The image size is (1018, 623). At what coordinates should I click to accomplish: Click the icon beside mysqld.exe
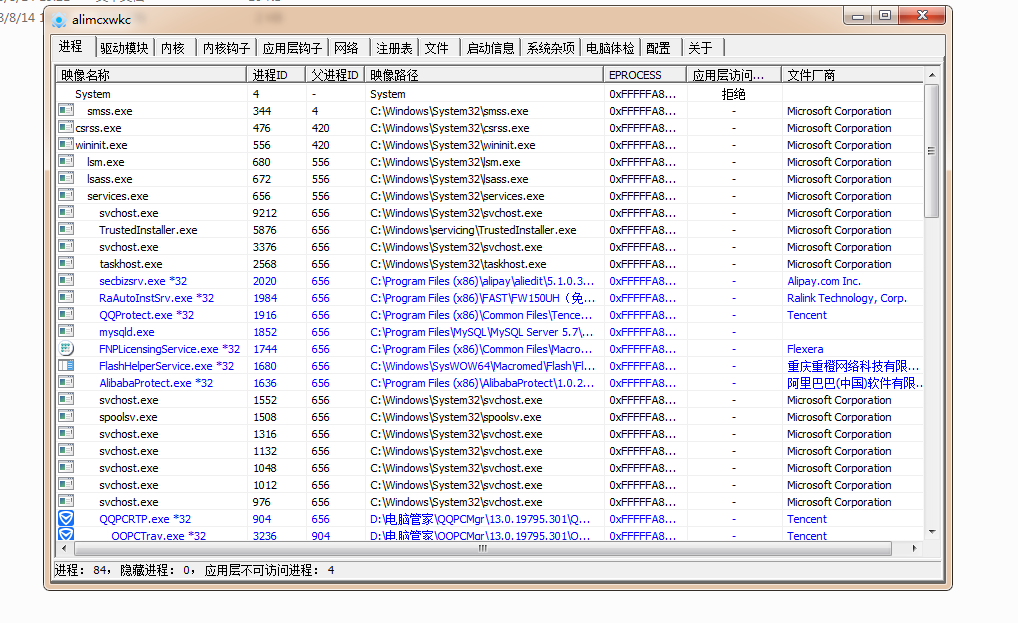(x=66, y=331)
